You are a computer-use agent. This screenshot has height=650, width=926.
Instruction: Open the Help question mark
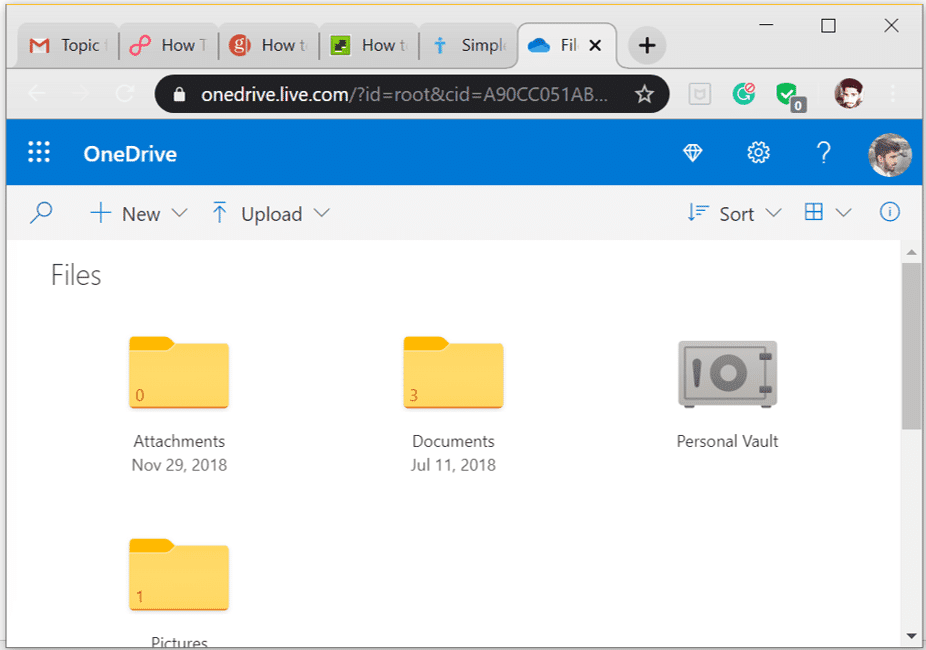point(823,153)
